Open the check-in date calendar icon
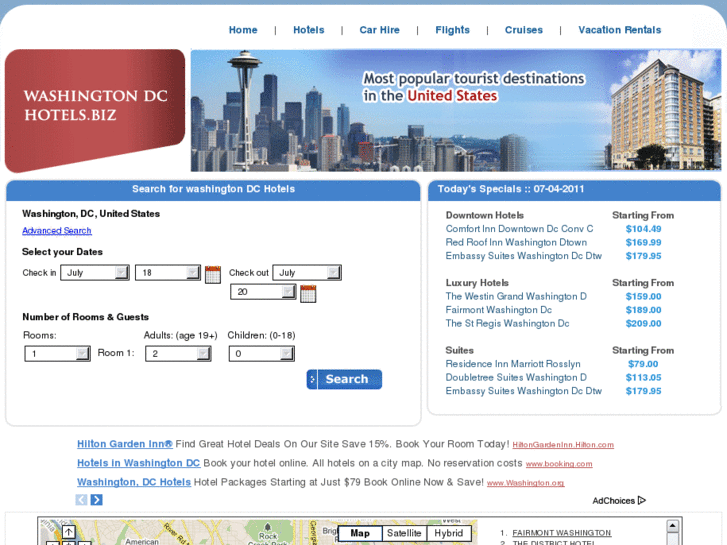This screenshot has height=545, width=727. pyautogui.click(x=213, y=274)
